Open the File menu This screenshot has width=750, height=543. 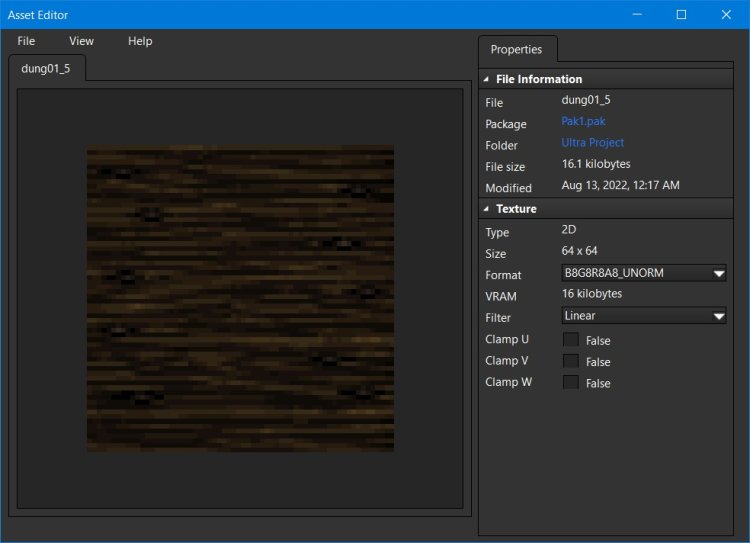coord(26,41)
